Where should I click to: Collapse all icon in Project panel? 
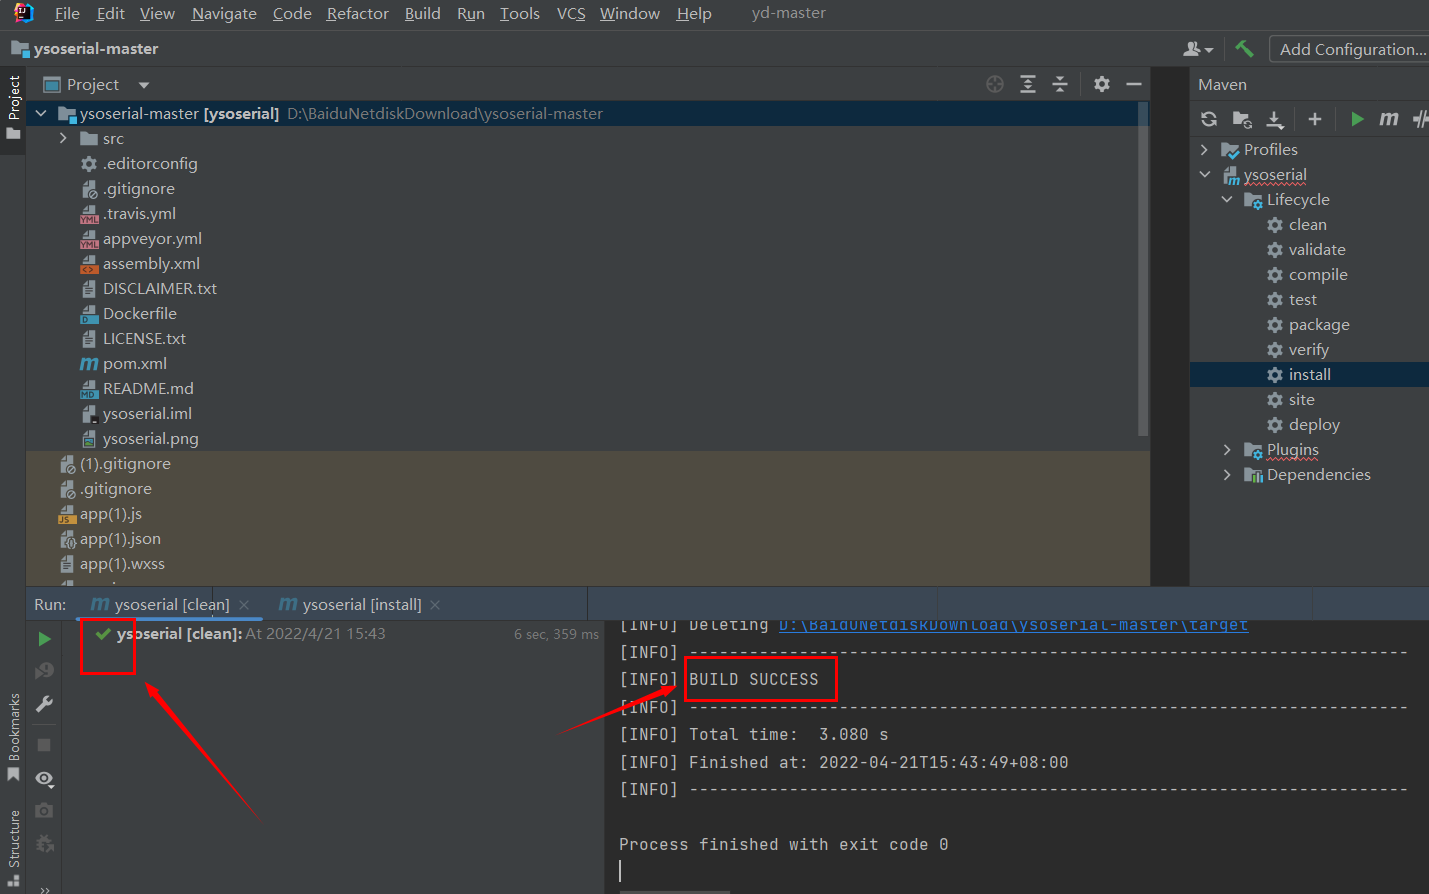click(x=1060, y=84)
